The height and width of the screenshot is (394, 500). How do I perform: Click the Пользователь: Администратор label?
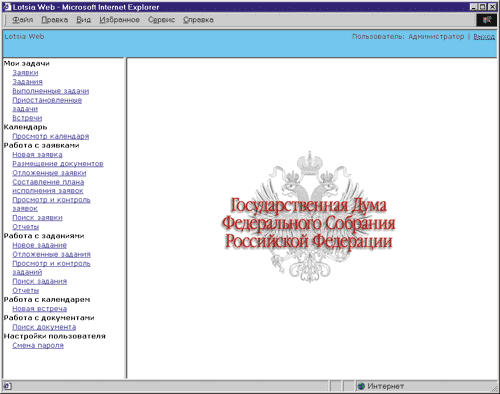[408, 37]
